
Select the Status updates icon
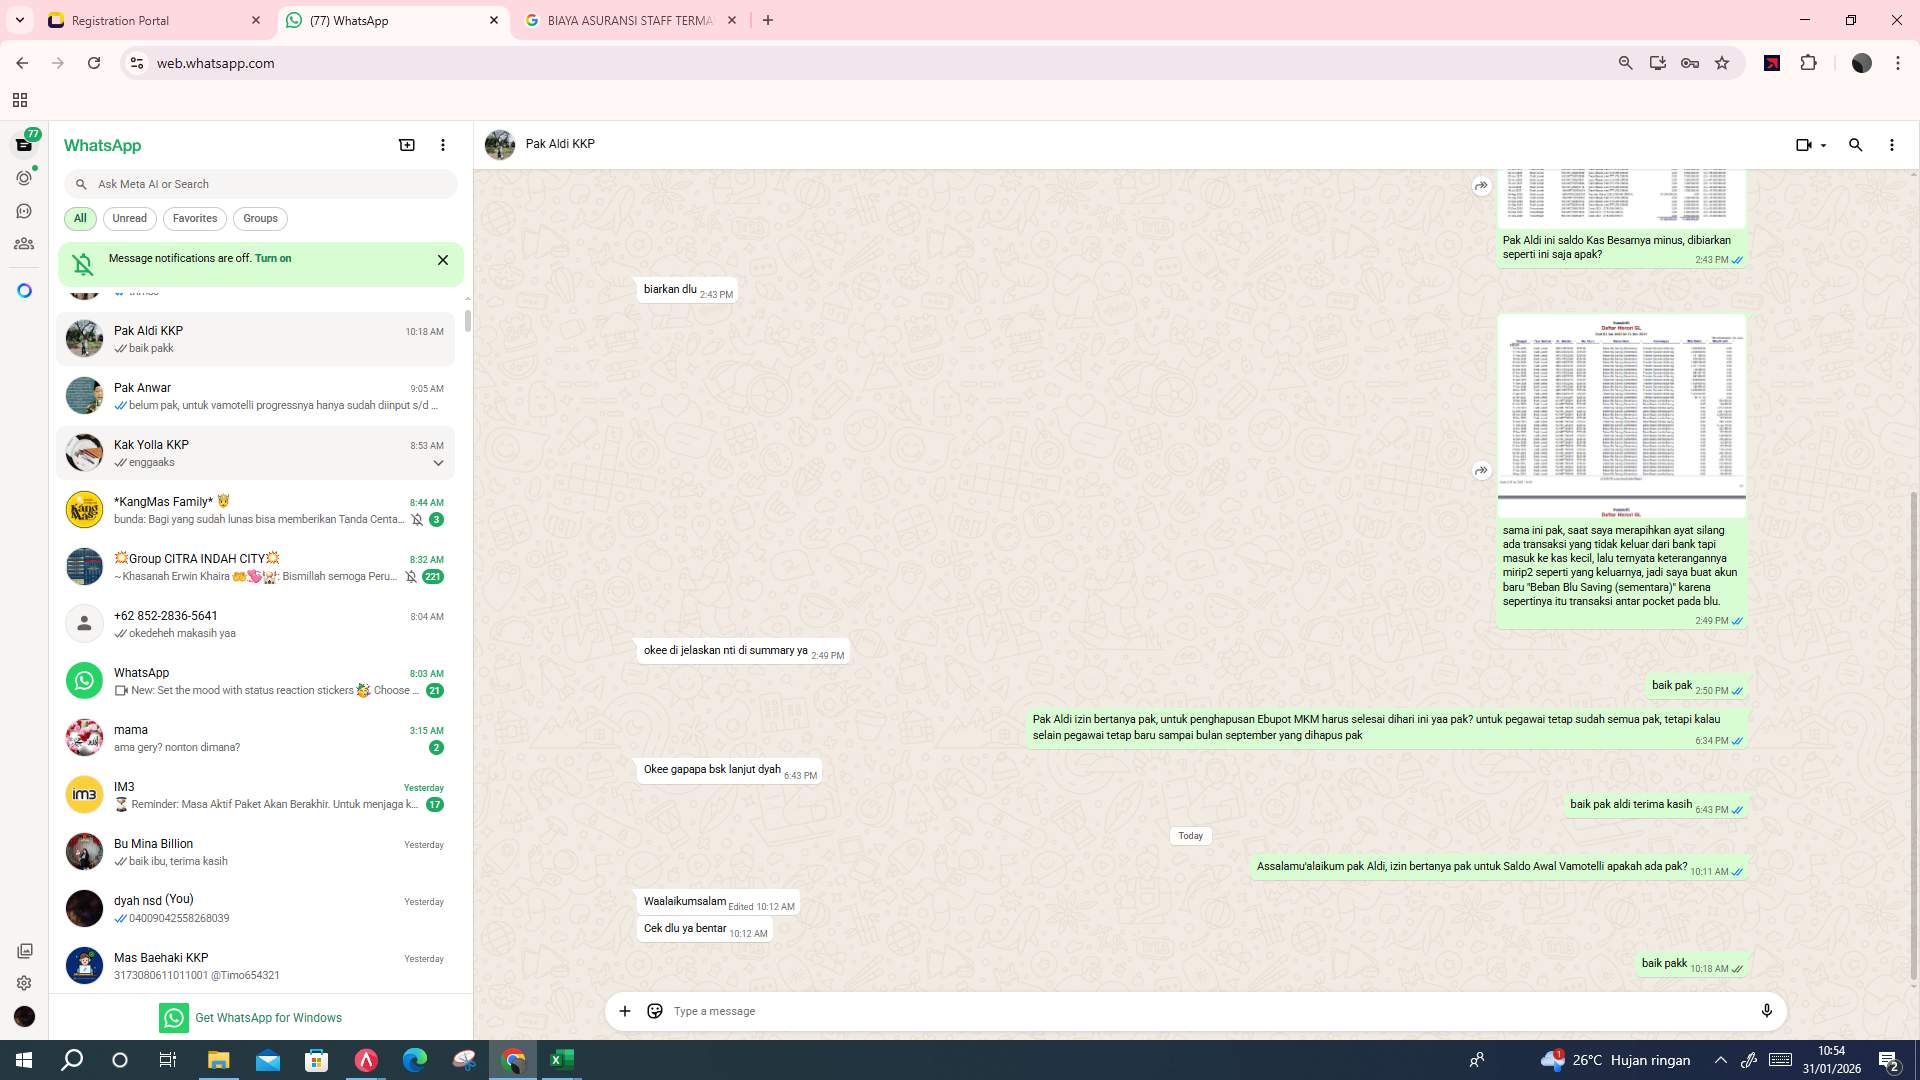pyautogui.click(x=23, y=177)
